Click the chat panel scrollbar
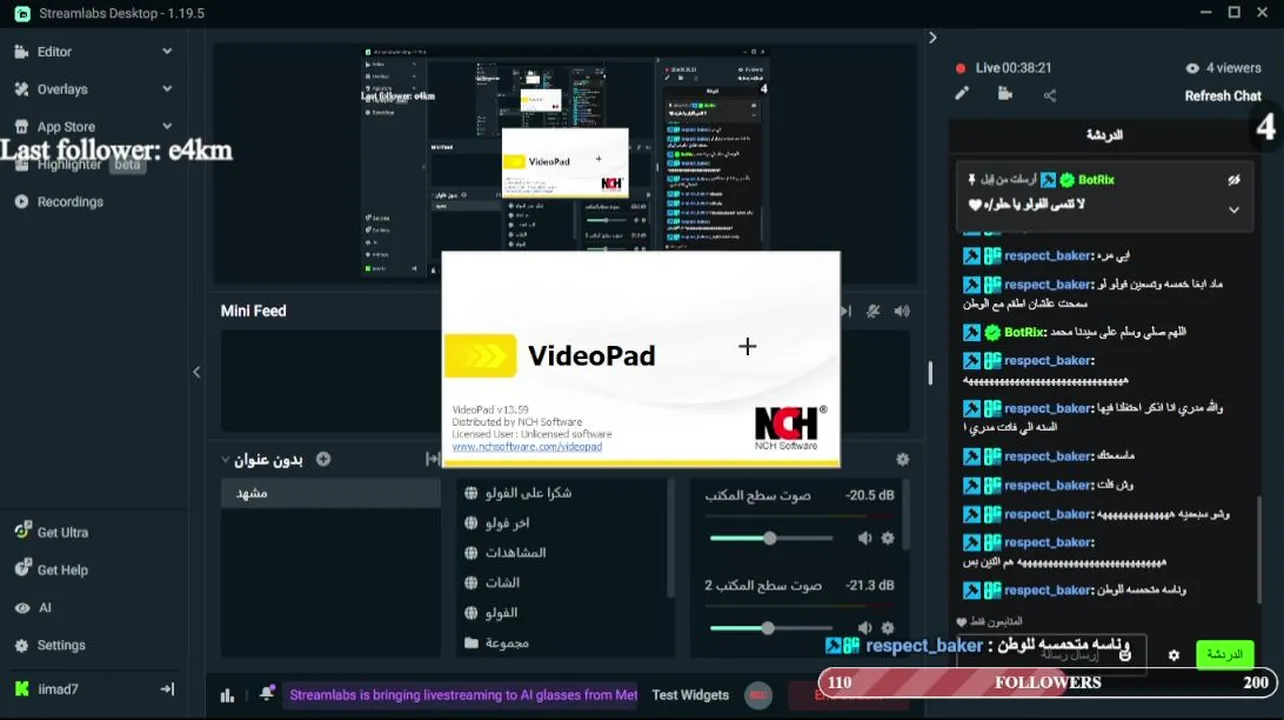This screenshot has width=1284, height=720. [1260, 549]
